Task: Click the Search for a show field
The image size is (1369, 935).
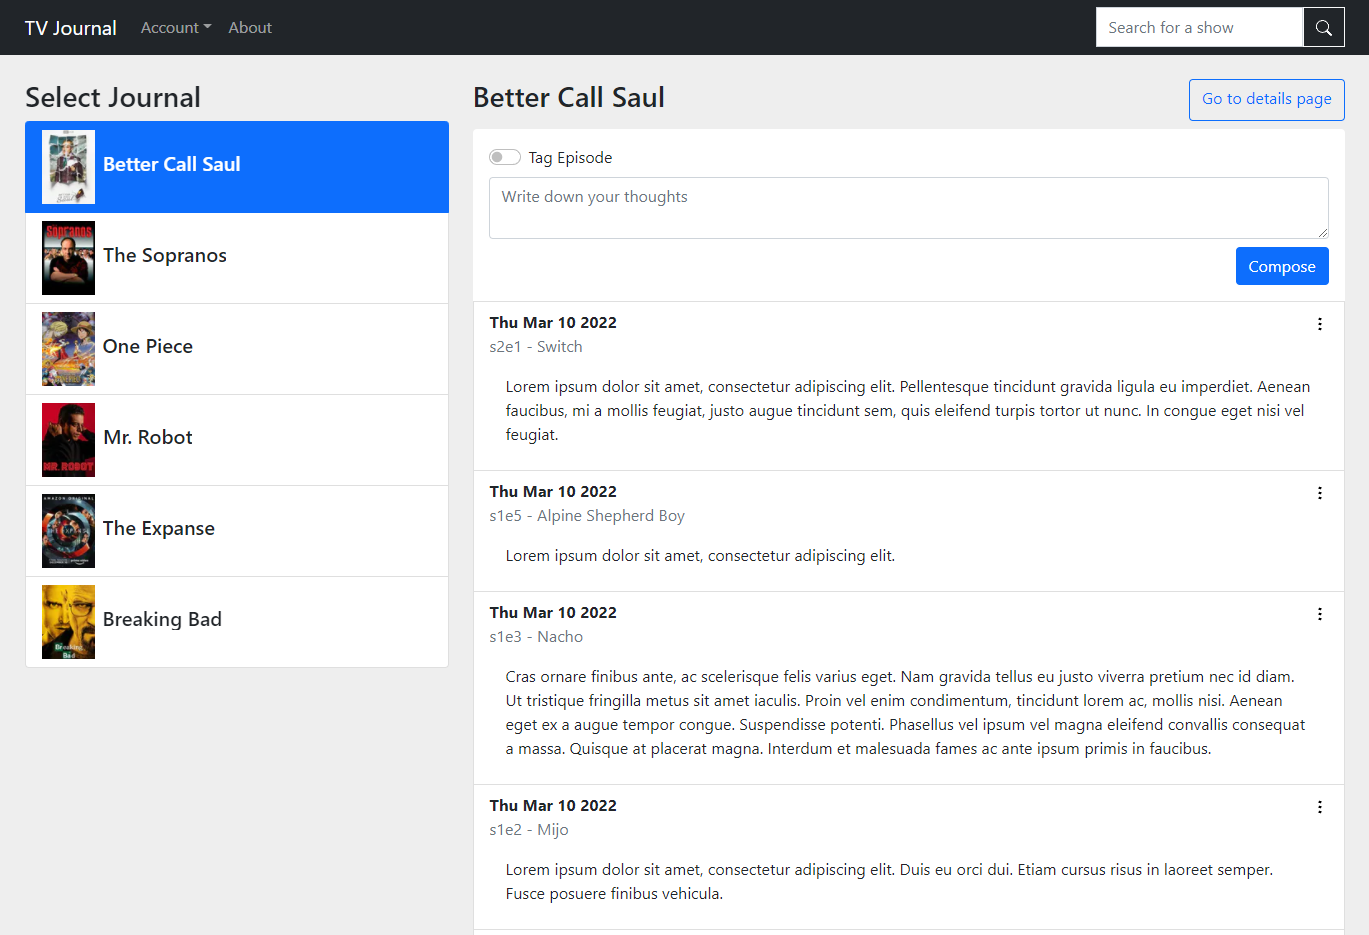Action: click(x=1199, y=27)
